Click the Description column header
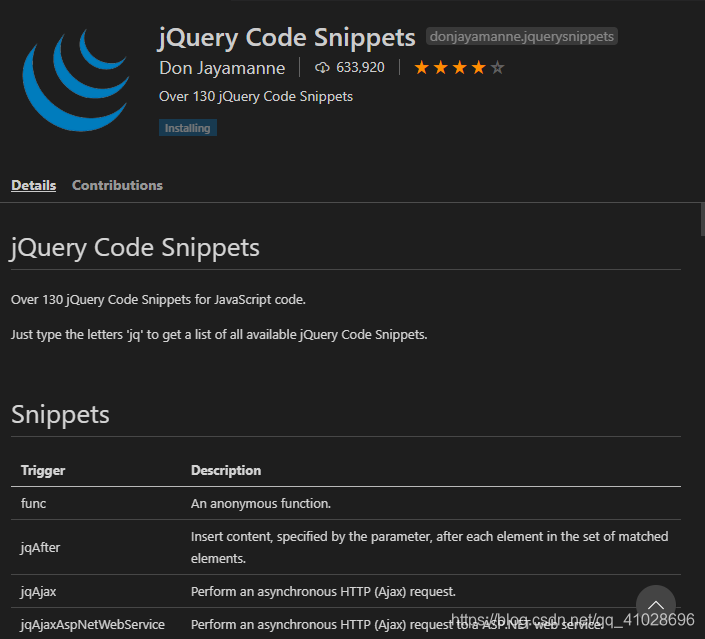This screenshot has height=639, width=705. (x=226, y=470)
